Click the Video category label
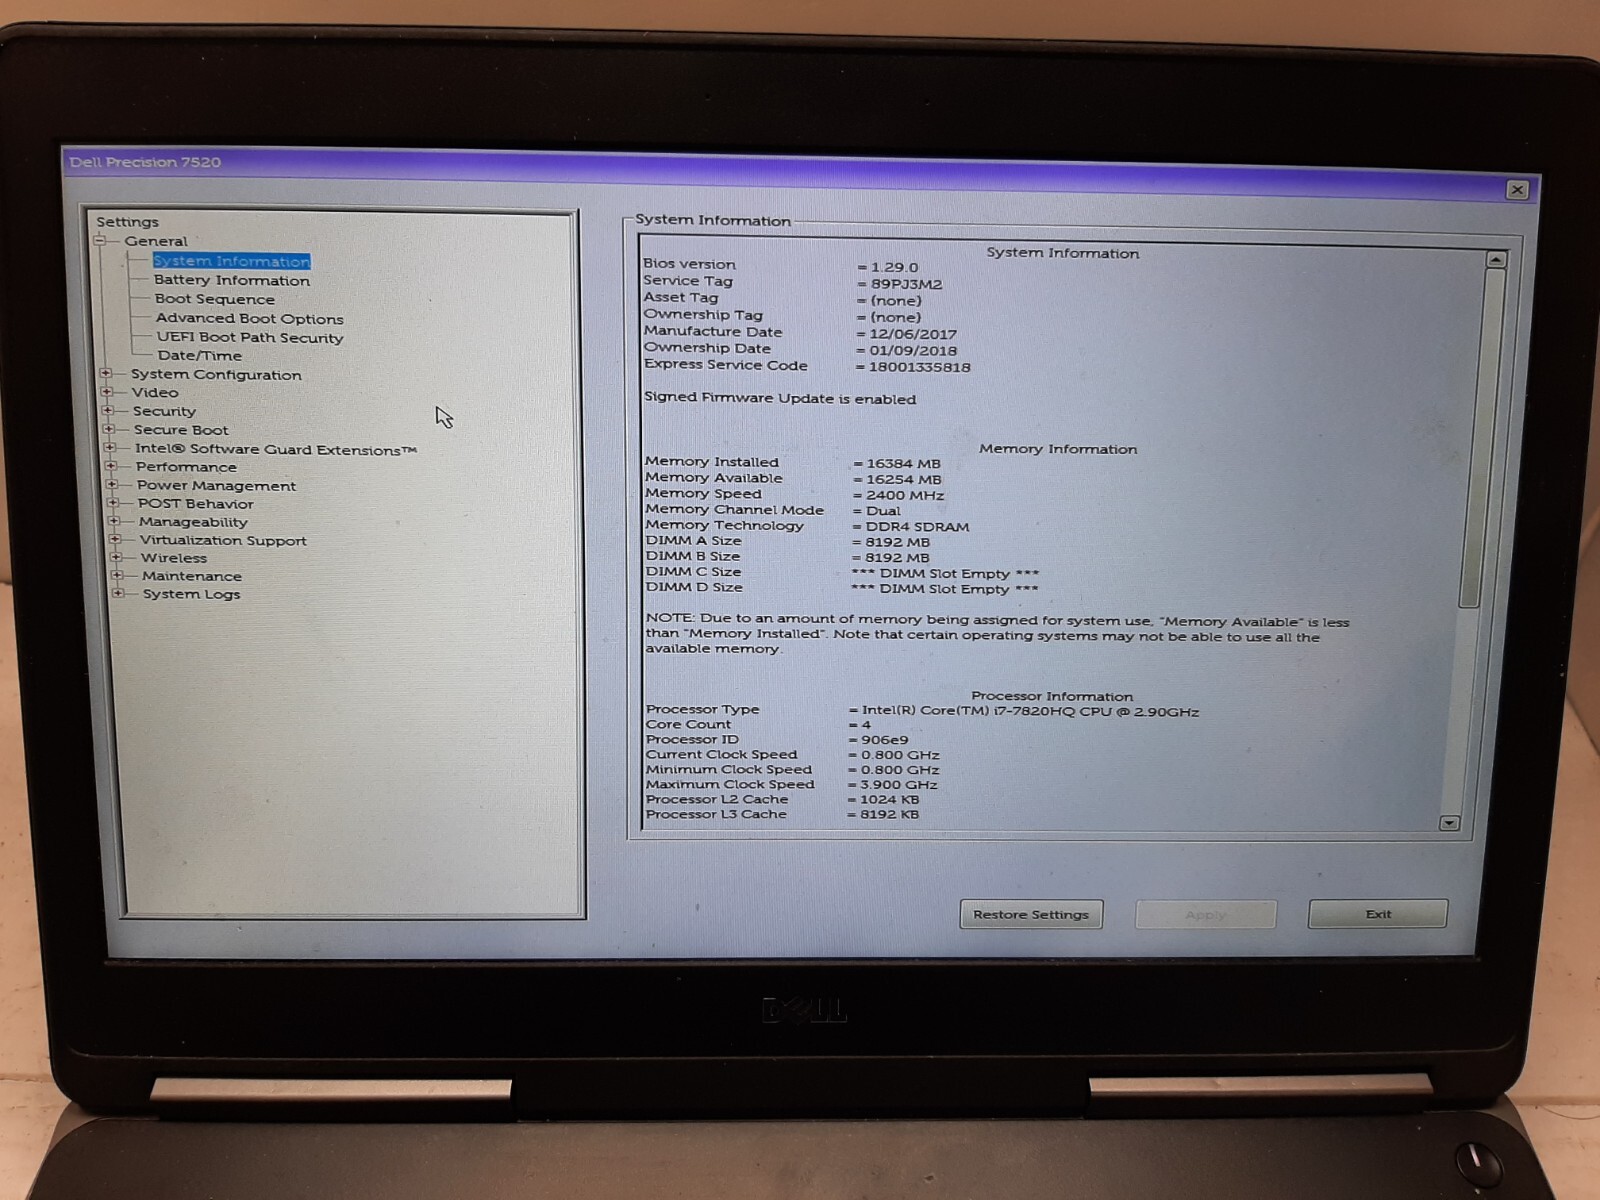Viewport: 1600px width, 1200px height. click(155, 392)
